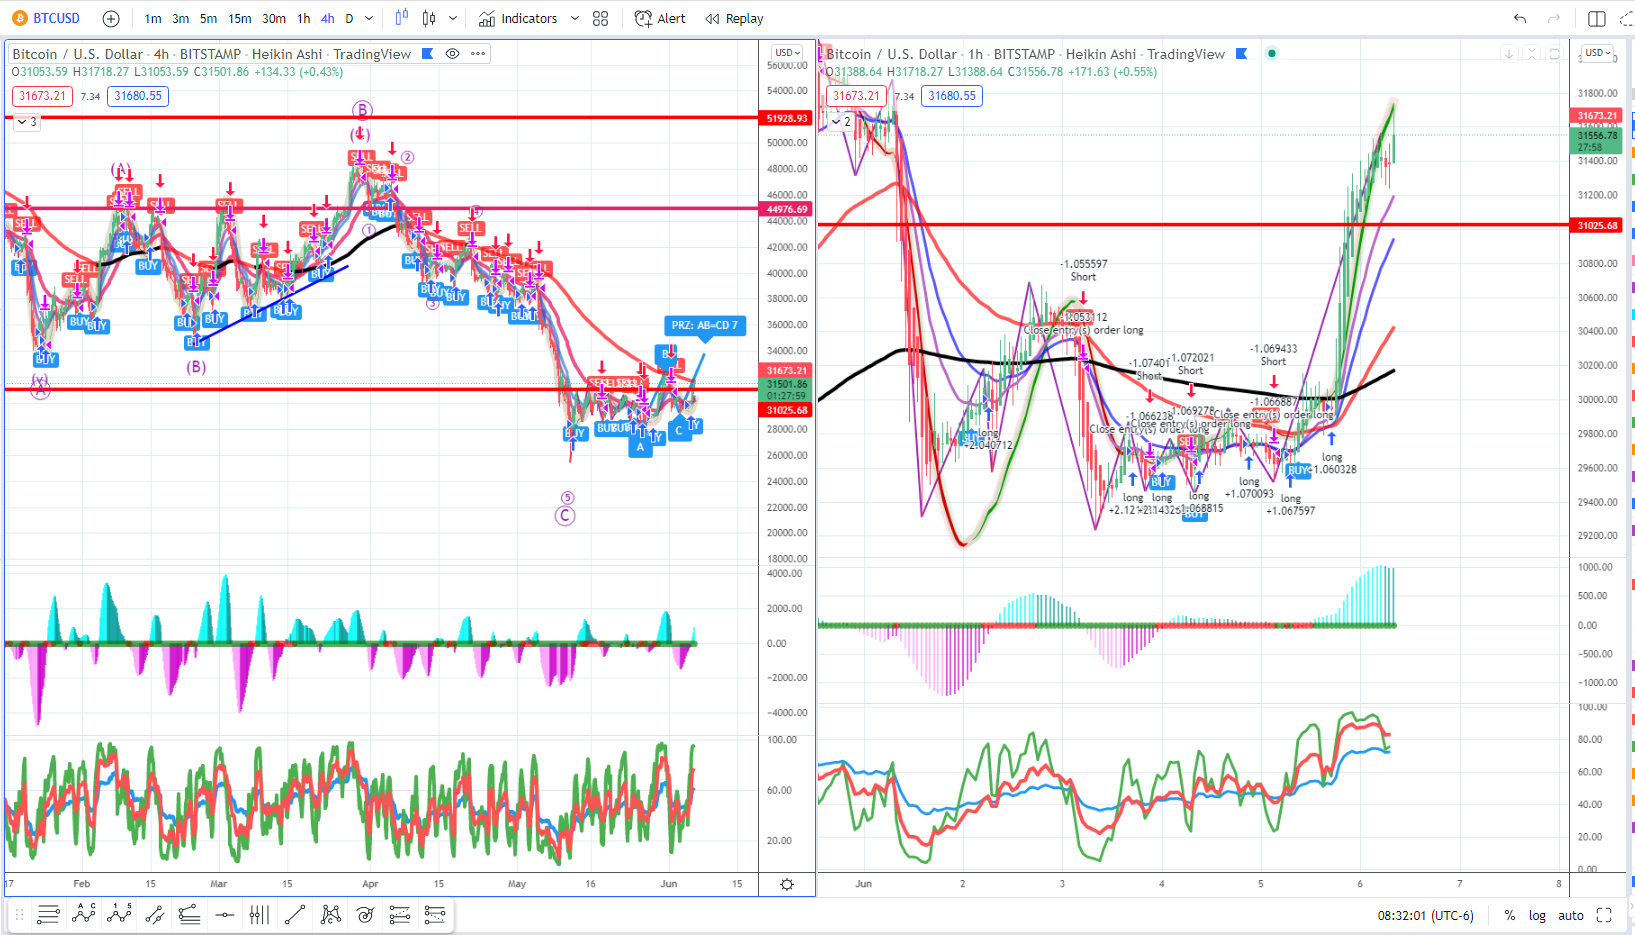Collapse the indicator legend showing 2 on 1h chart
Screen dimensions: 1635x935
coord(841,122)
